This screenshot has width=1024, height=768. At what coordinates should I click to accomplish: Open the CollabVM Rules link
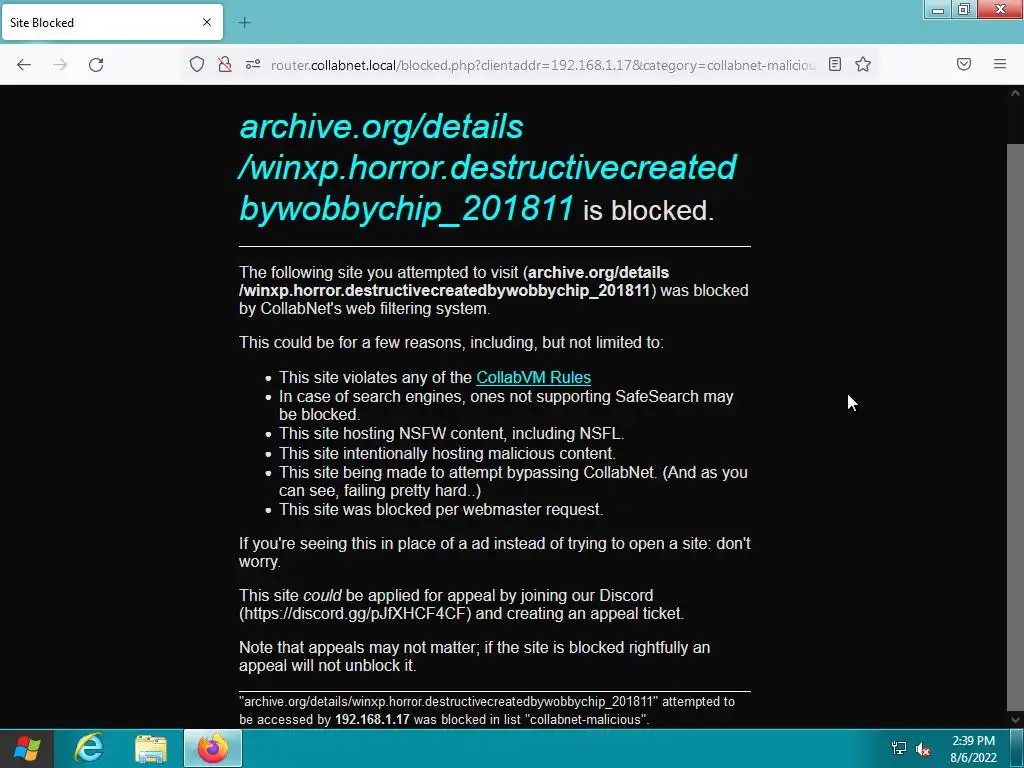click(534, 377)
